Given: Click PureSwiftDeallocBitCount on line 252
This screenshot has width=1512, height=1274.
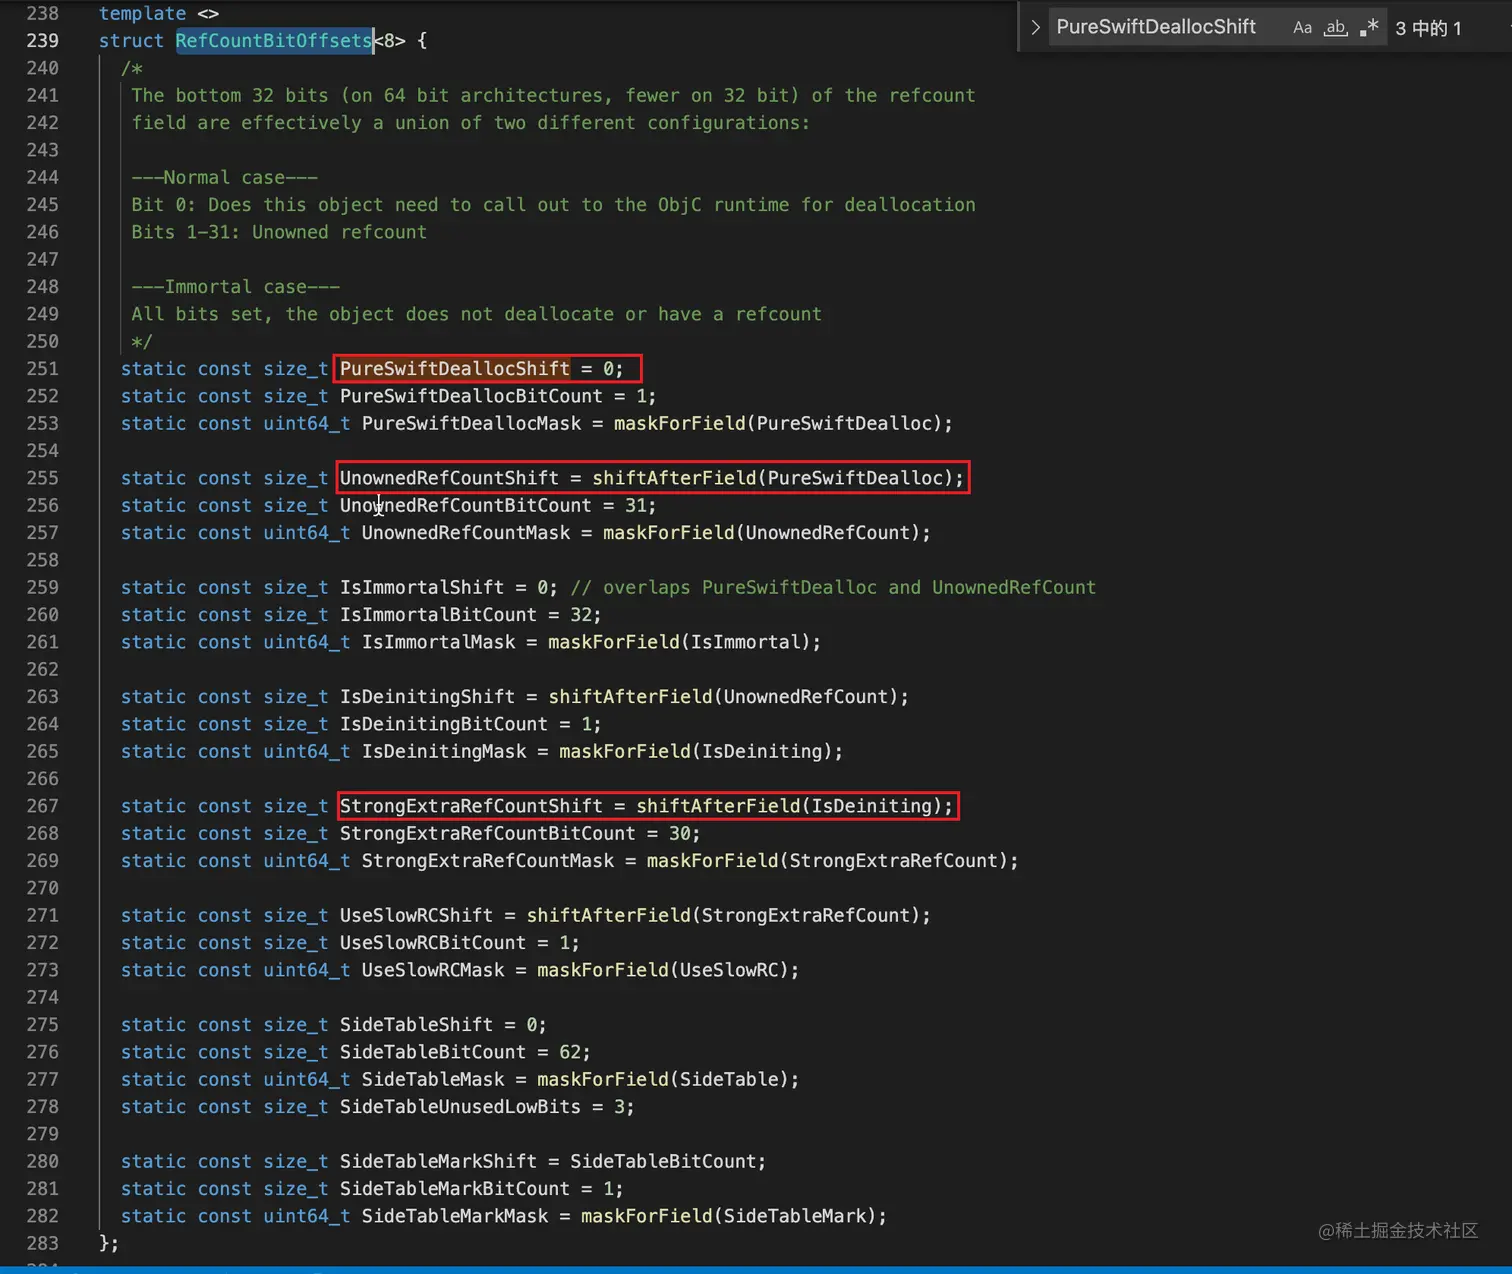Looking at the screenshot, I should 471,396.
